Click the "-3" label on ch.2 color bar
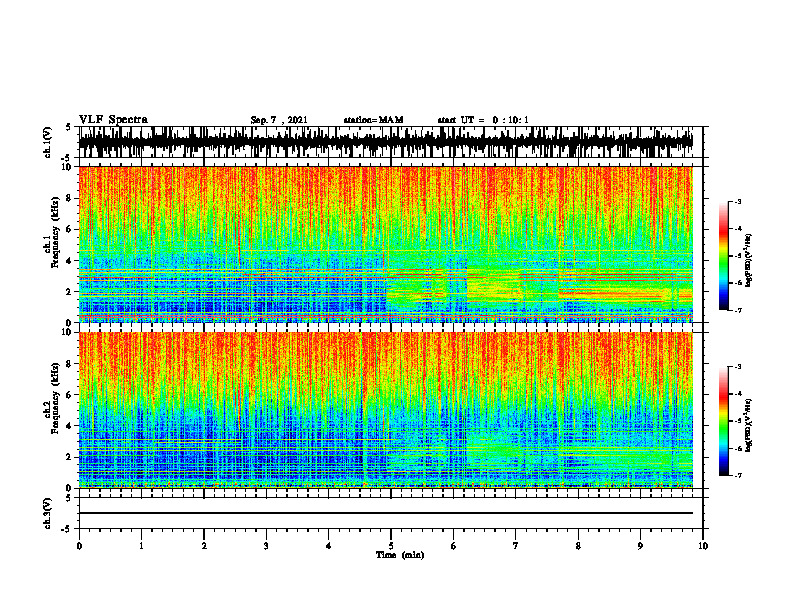 click(738, 367)
